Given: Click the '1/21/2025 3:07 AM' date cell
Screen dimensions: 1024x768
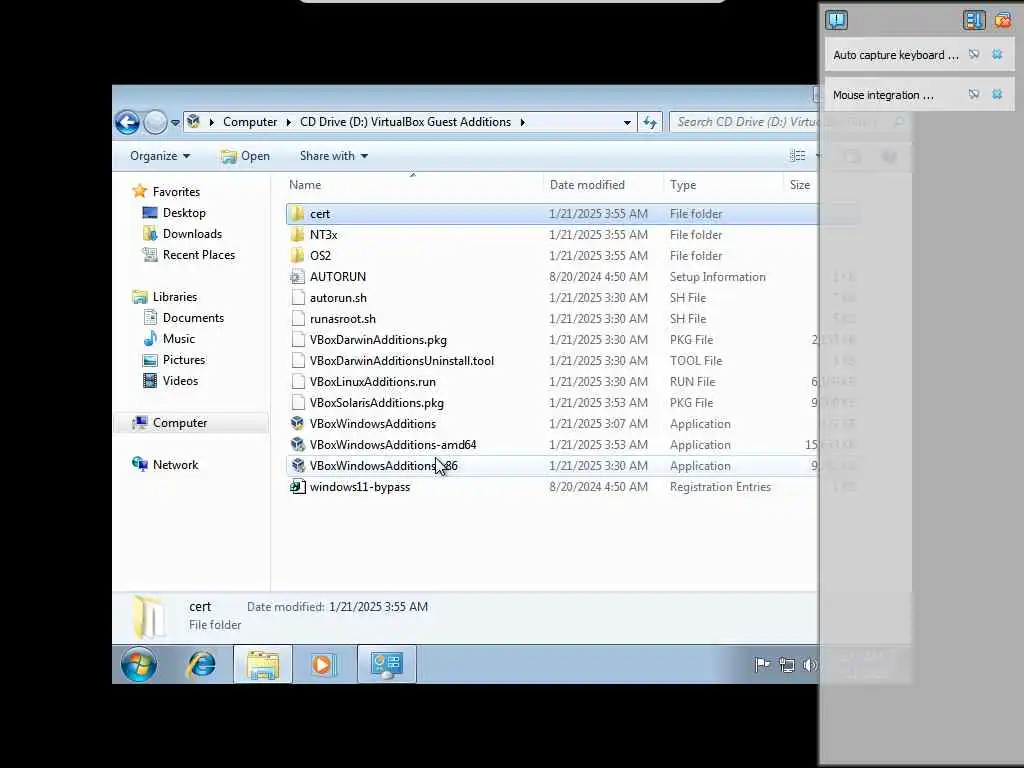Looking at the screenshot, I should (x=598, y=423).
